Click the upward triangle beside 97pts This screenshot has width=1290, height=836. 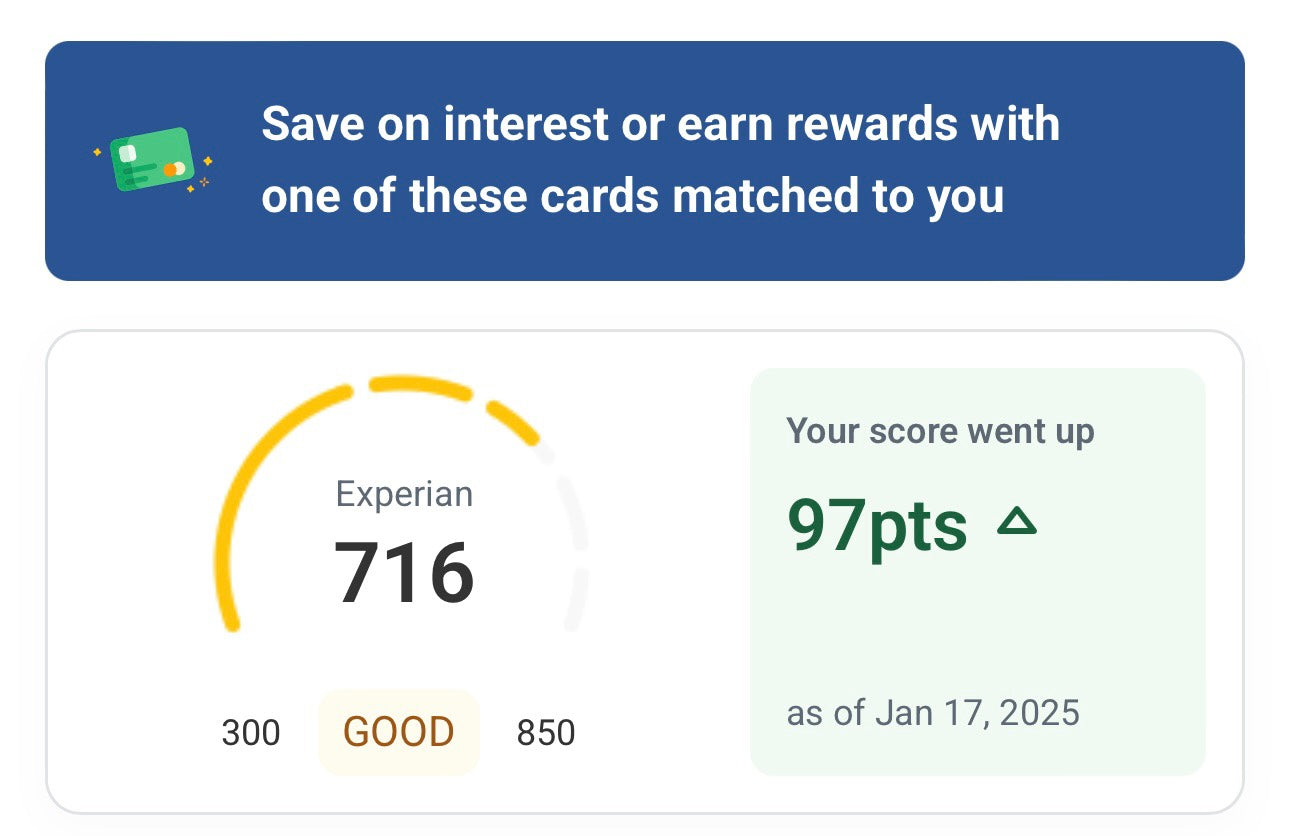(x=1017, y=523)
